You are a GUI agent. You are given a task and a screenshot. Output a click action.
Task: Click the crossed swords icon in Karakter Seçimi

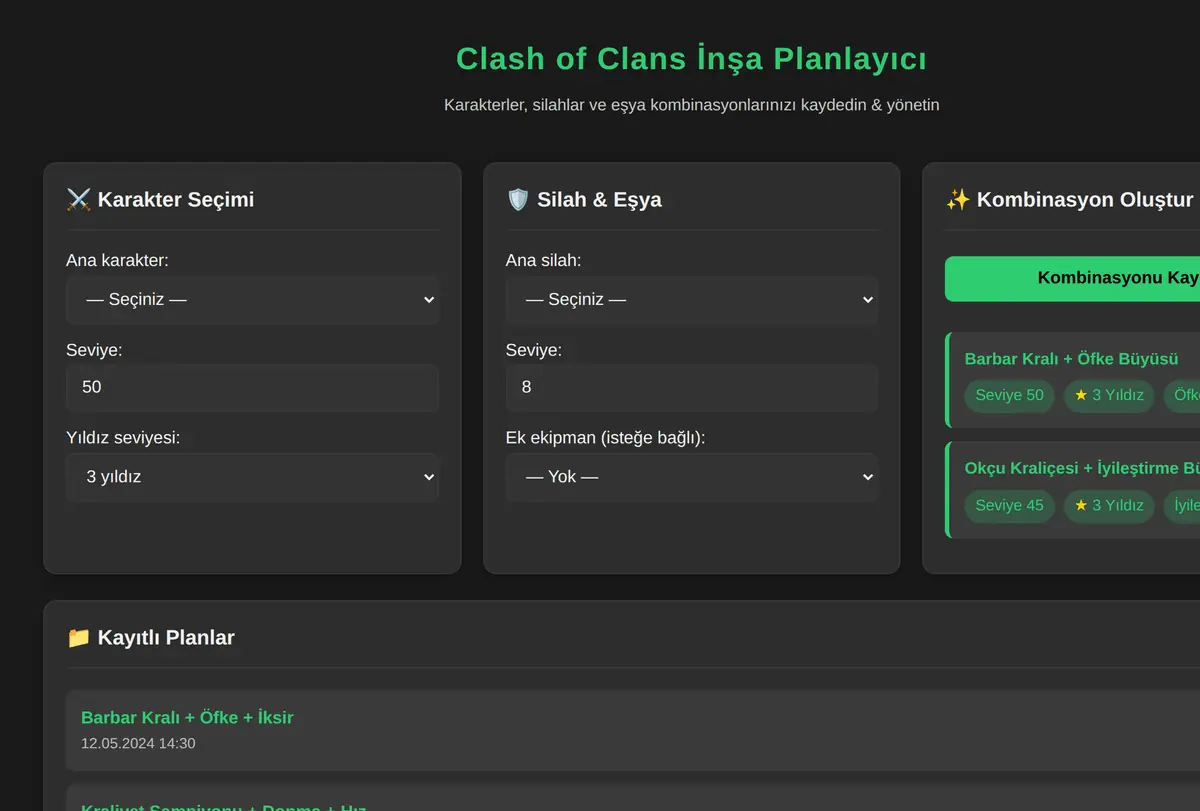pos(79,200)
